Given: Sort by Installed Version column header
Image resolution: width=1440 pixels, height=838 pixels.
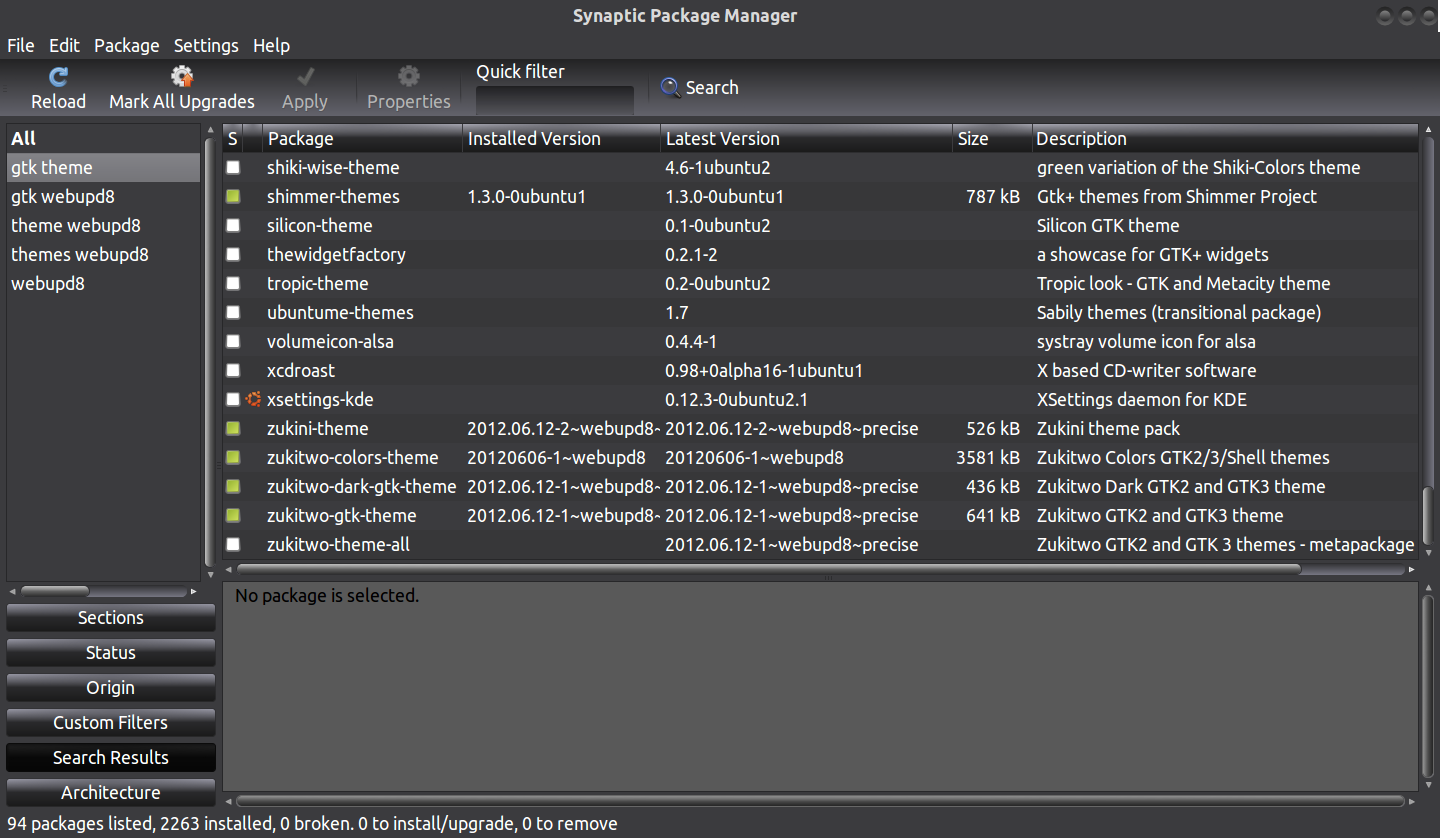Looking at the screenshot, I should pyautogui.click(x=561, y=138).
